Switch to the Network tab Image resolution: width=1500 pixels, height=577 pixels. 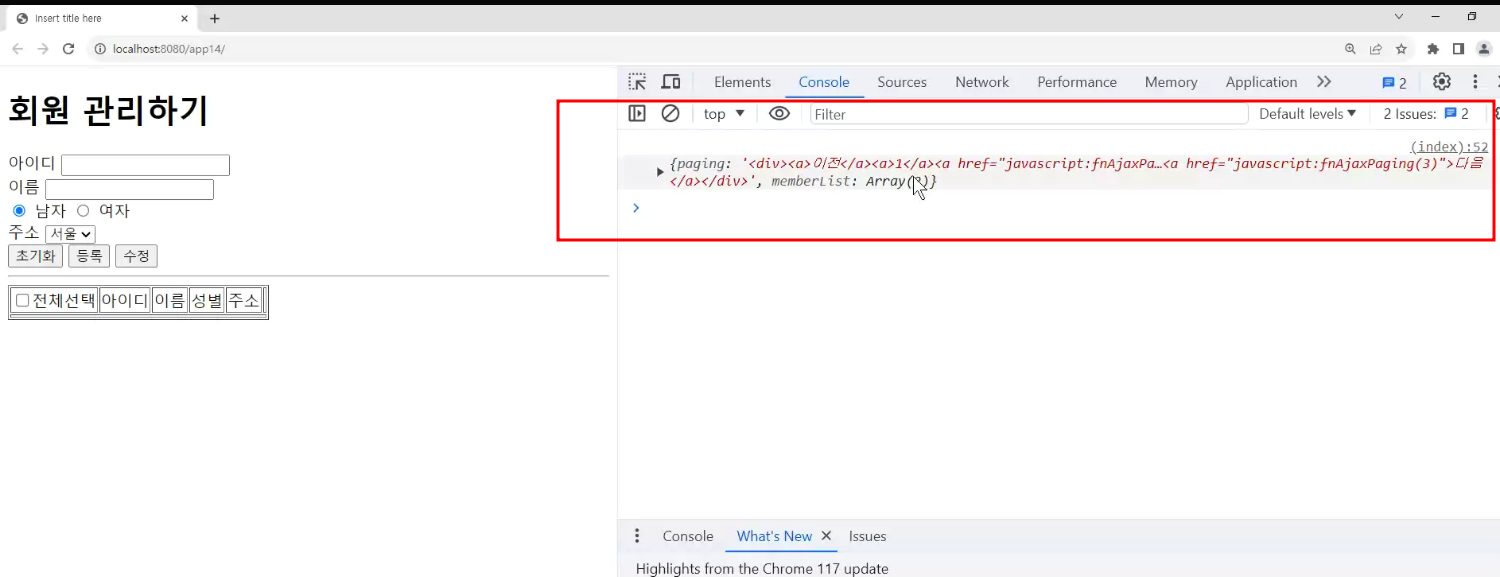pyautogui.click(x=982, y=82)
